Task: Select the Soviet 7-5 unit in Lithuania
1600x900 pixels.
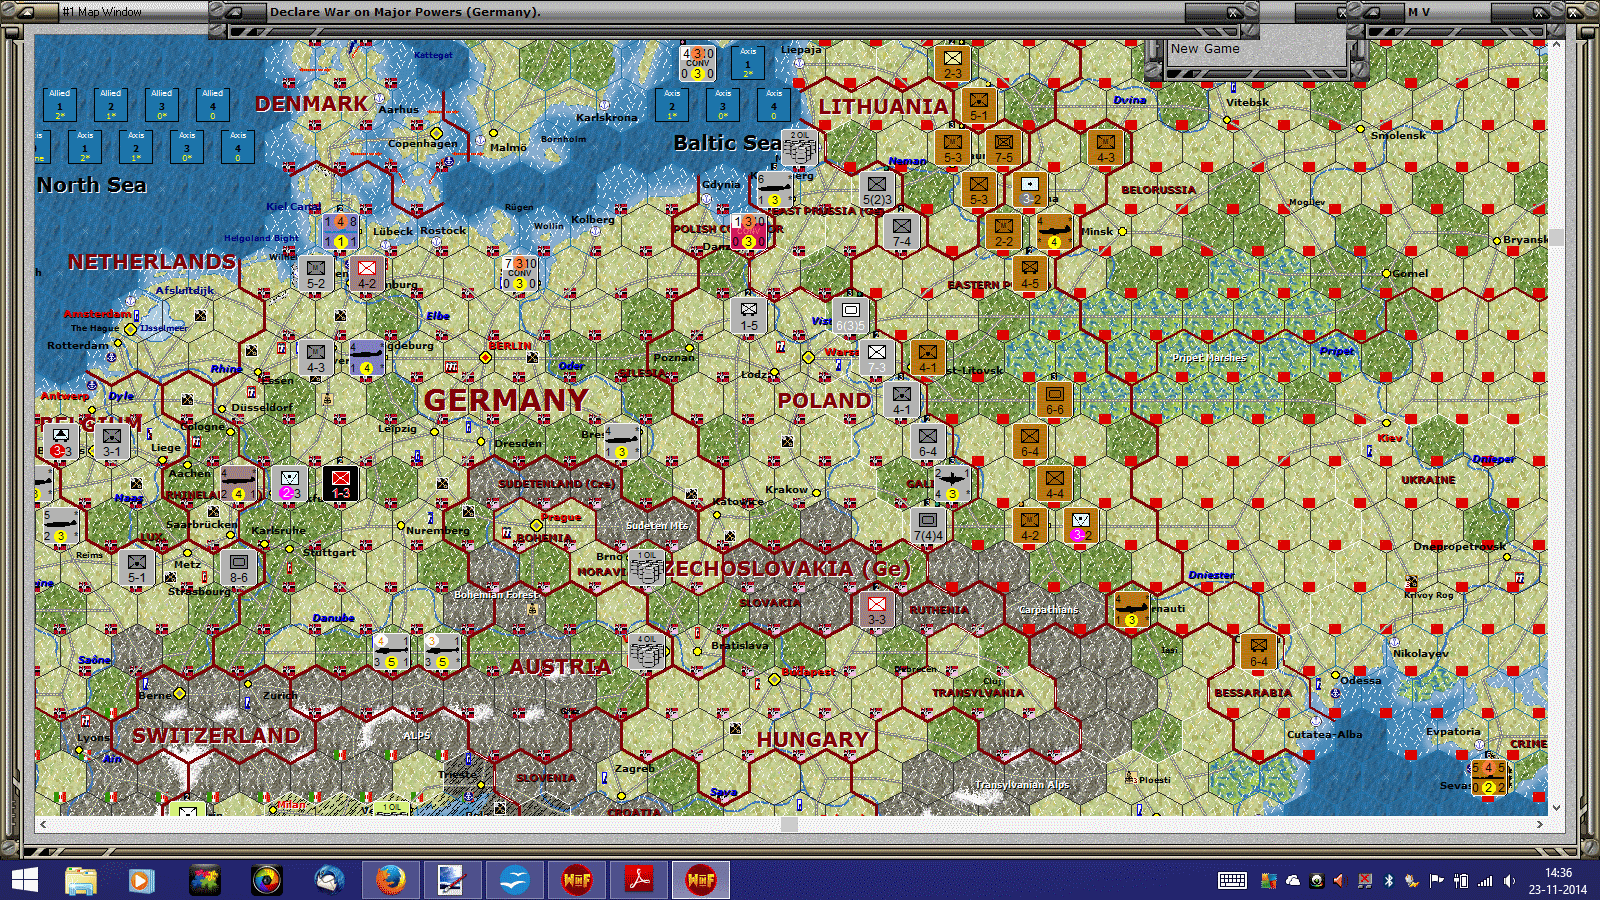Action: pos(1004,147)
